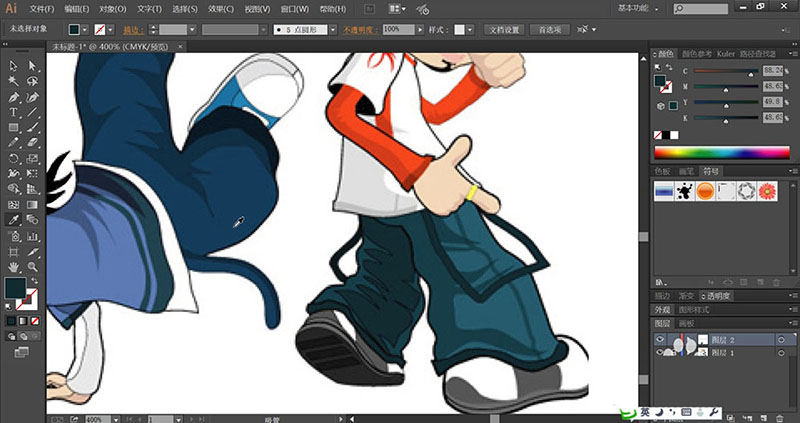Click the target circle of 图层 2
Viewport: 800px width, 423px height.
[x=781, y=339]
